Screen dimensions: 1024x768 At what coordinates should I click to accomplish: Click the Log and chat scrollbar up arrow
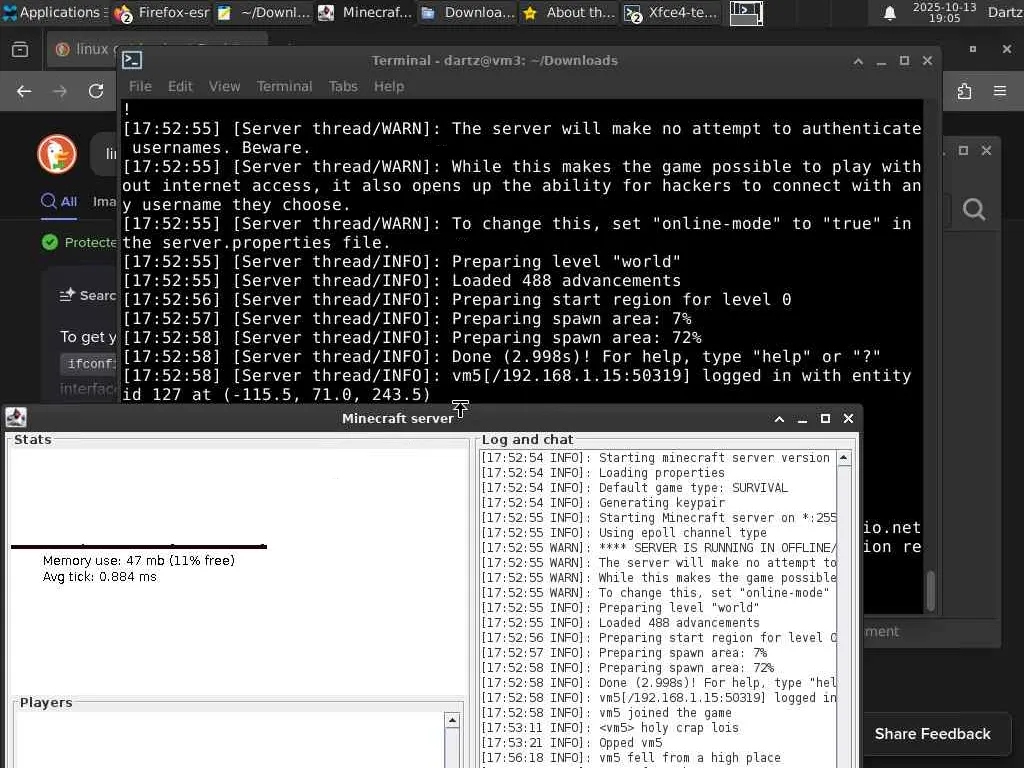(844, 458)
